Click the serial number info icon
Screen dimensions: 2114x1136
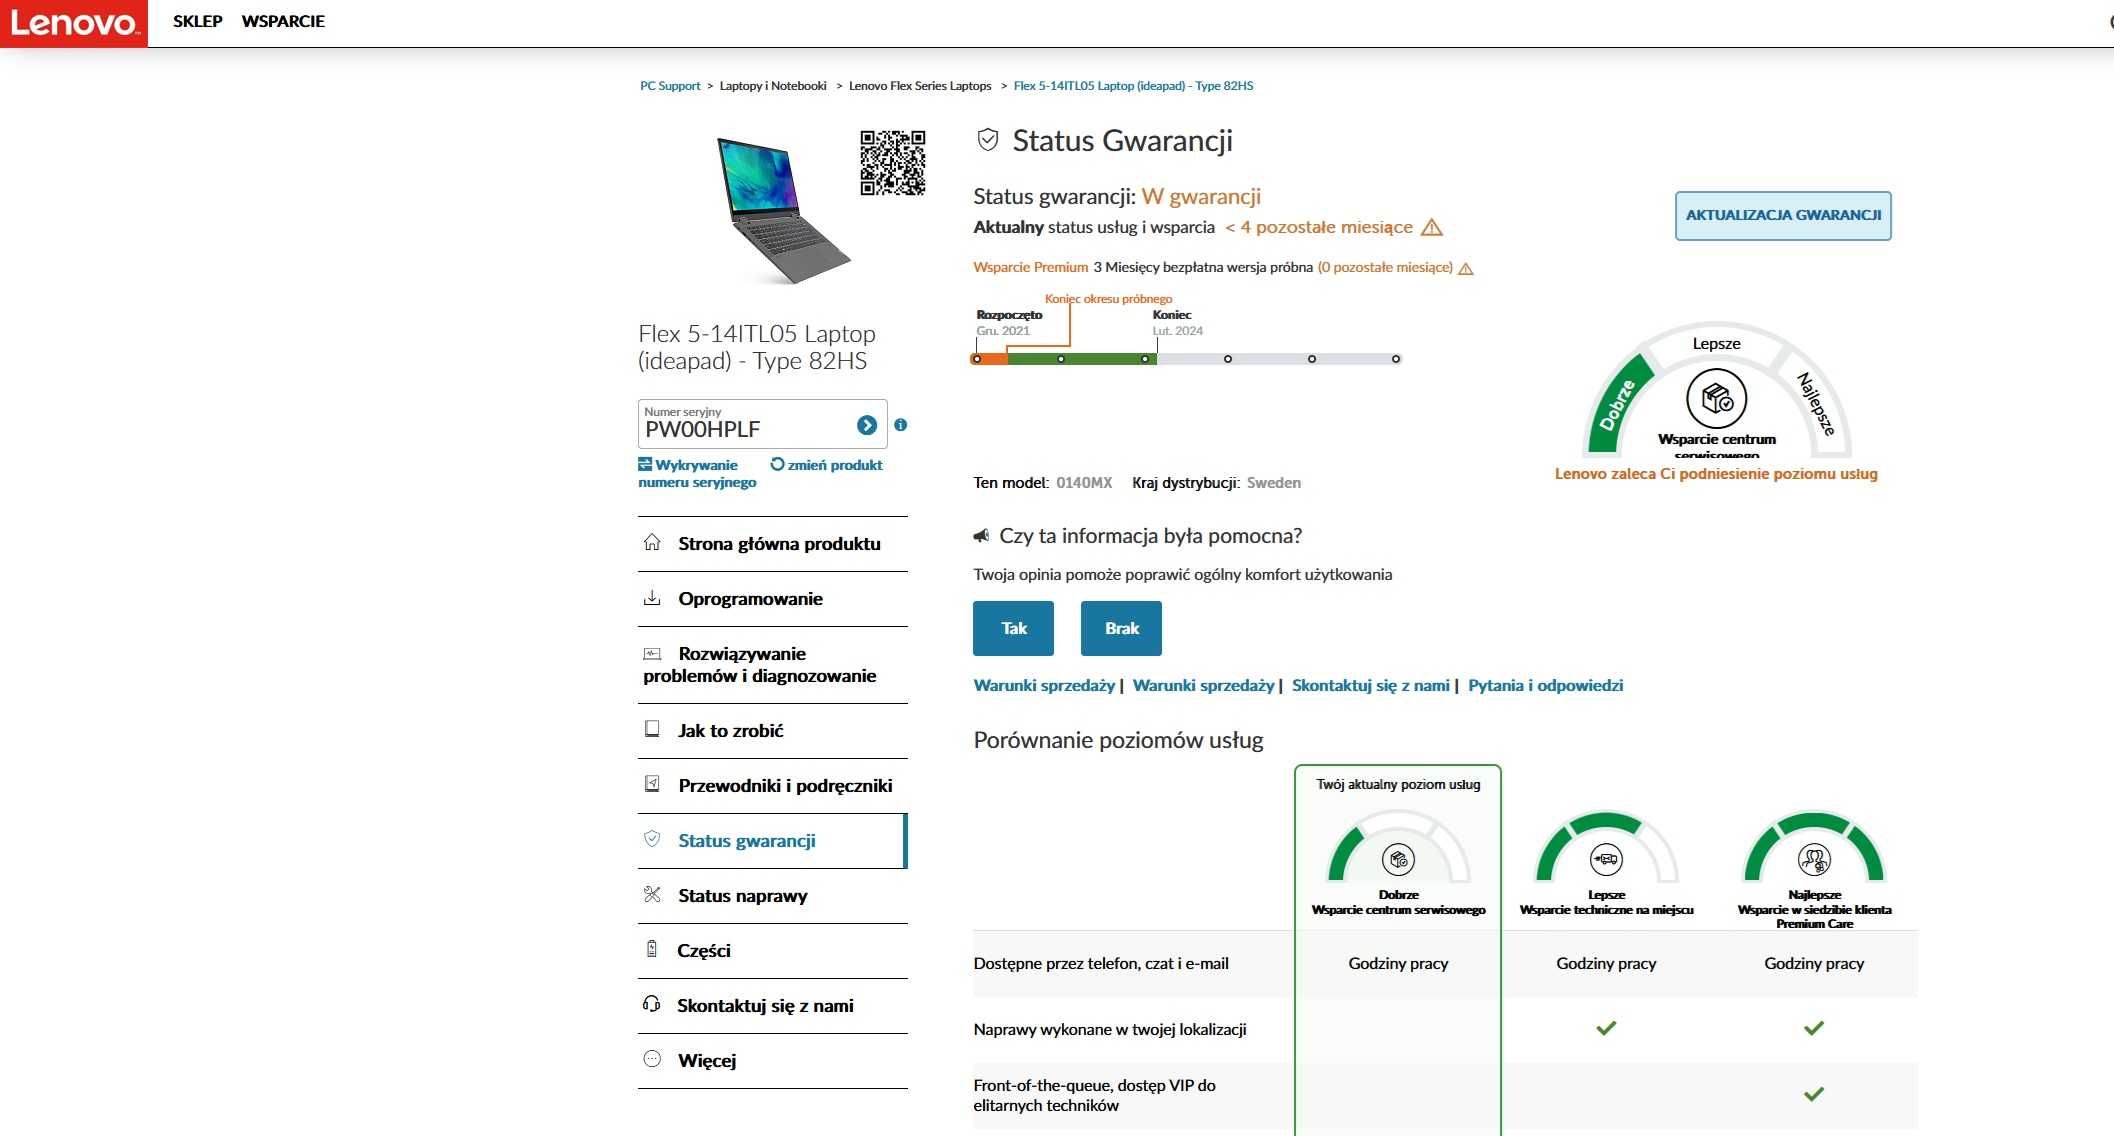click(901, 425)
